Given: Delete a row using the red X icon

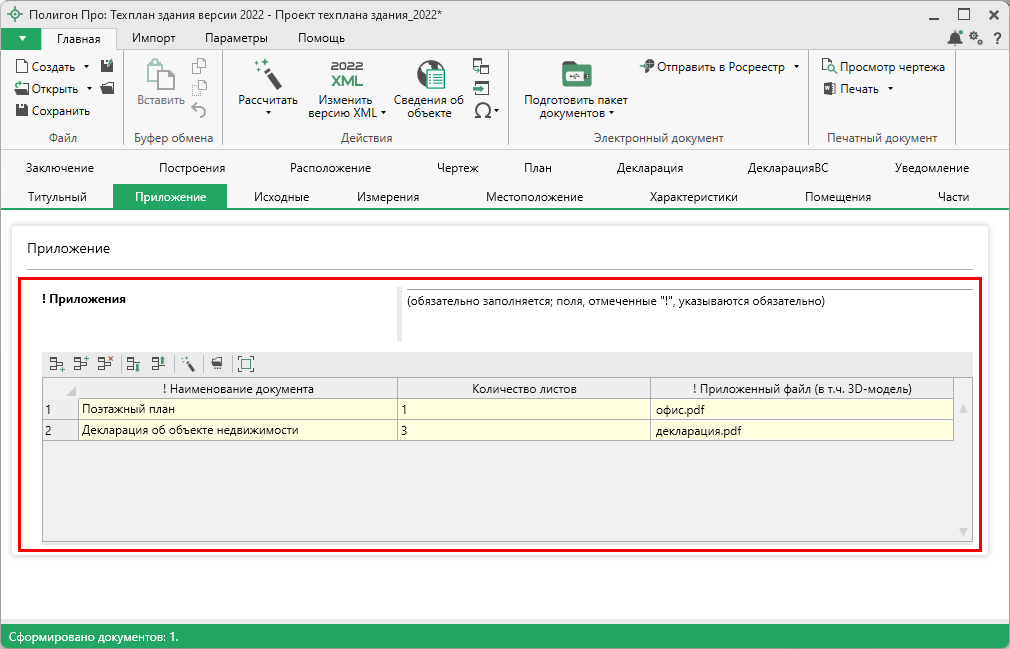Looking at the screenshot, I should 106,364.
